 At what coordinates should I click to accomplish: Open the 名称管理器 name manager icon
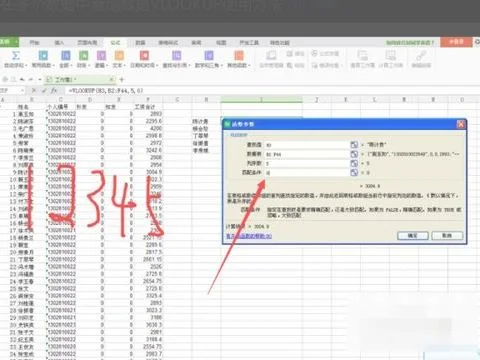271,55
